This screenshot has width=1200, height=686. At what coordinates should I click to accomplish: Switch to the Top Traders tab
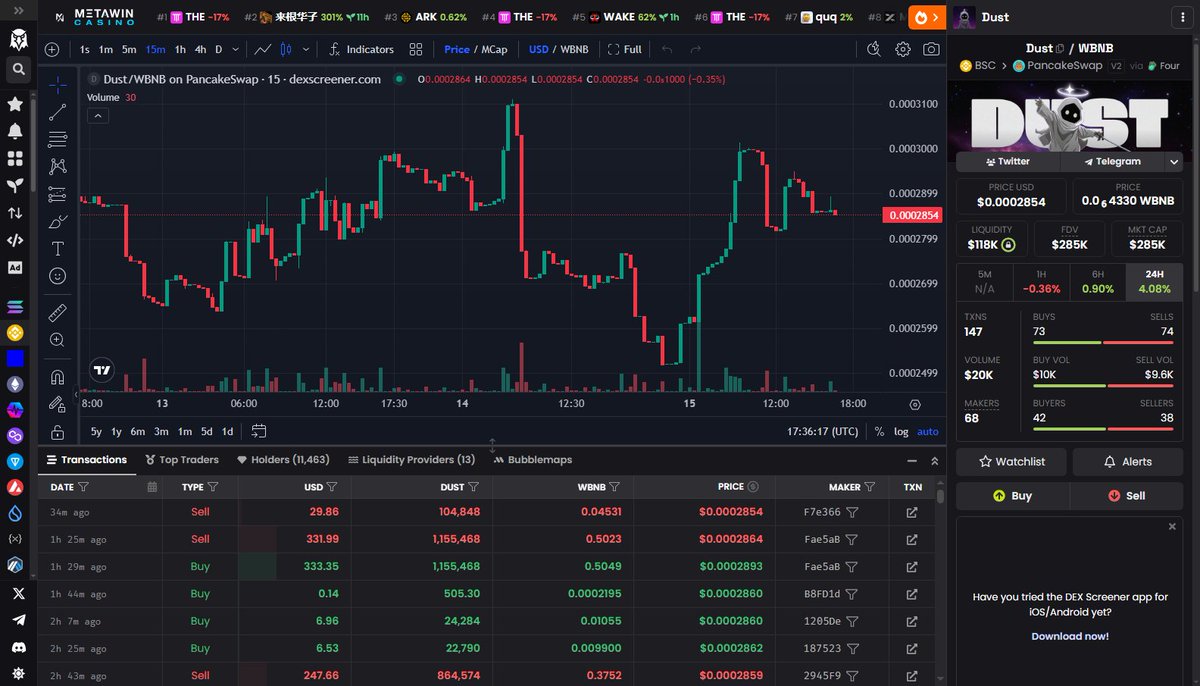click(x=182, y=460)
